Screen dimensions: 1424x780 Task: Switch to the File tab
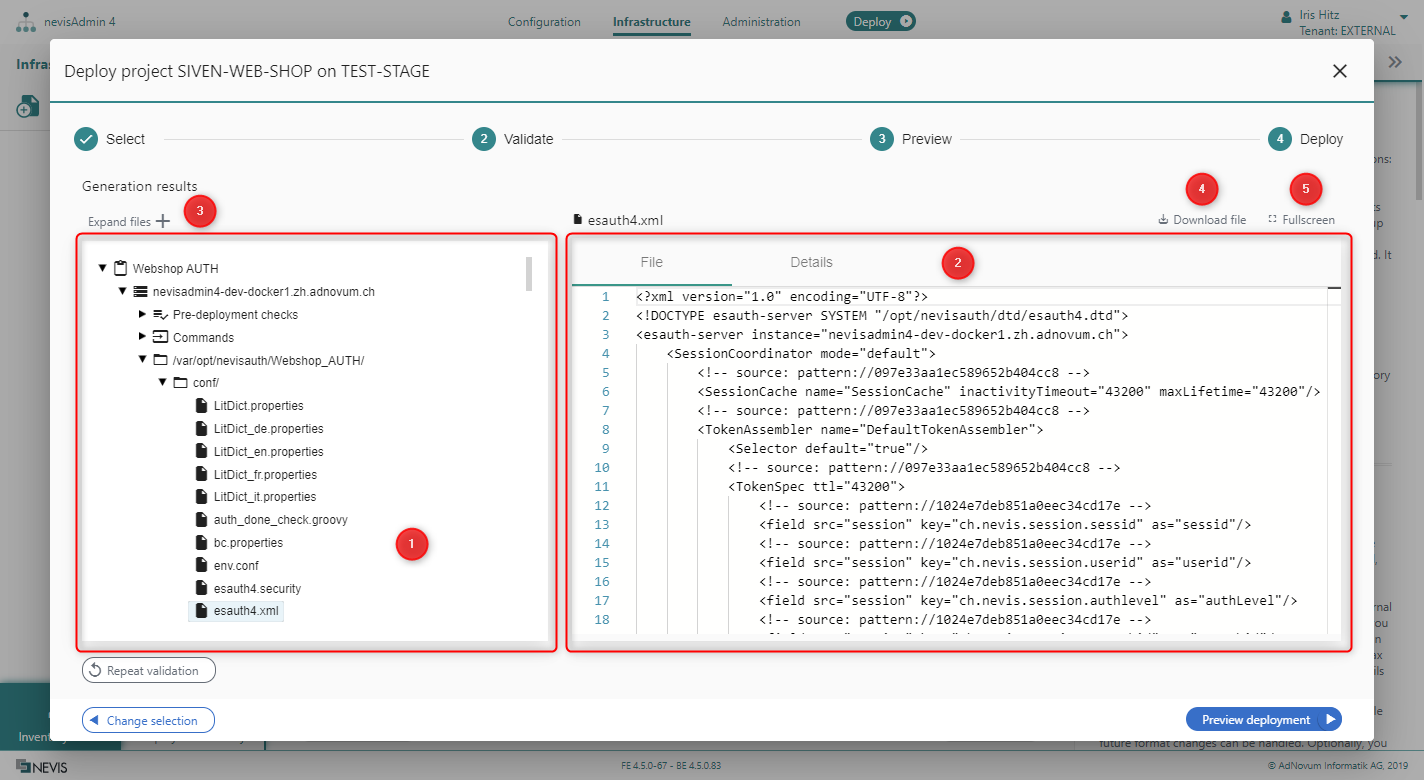pyautogui.click(x=652, y=262)
